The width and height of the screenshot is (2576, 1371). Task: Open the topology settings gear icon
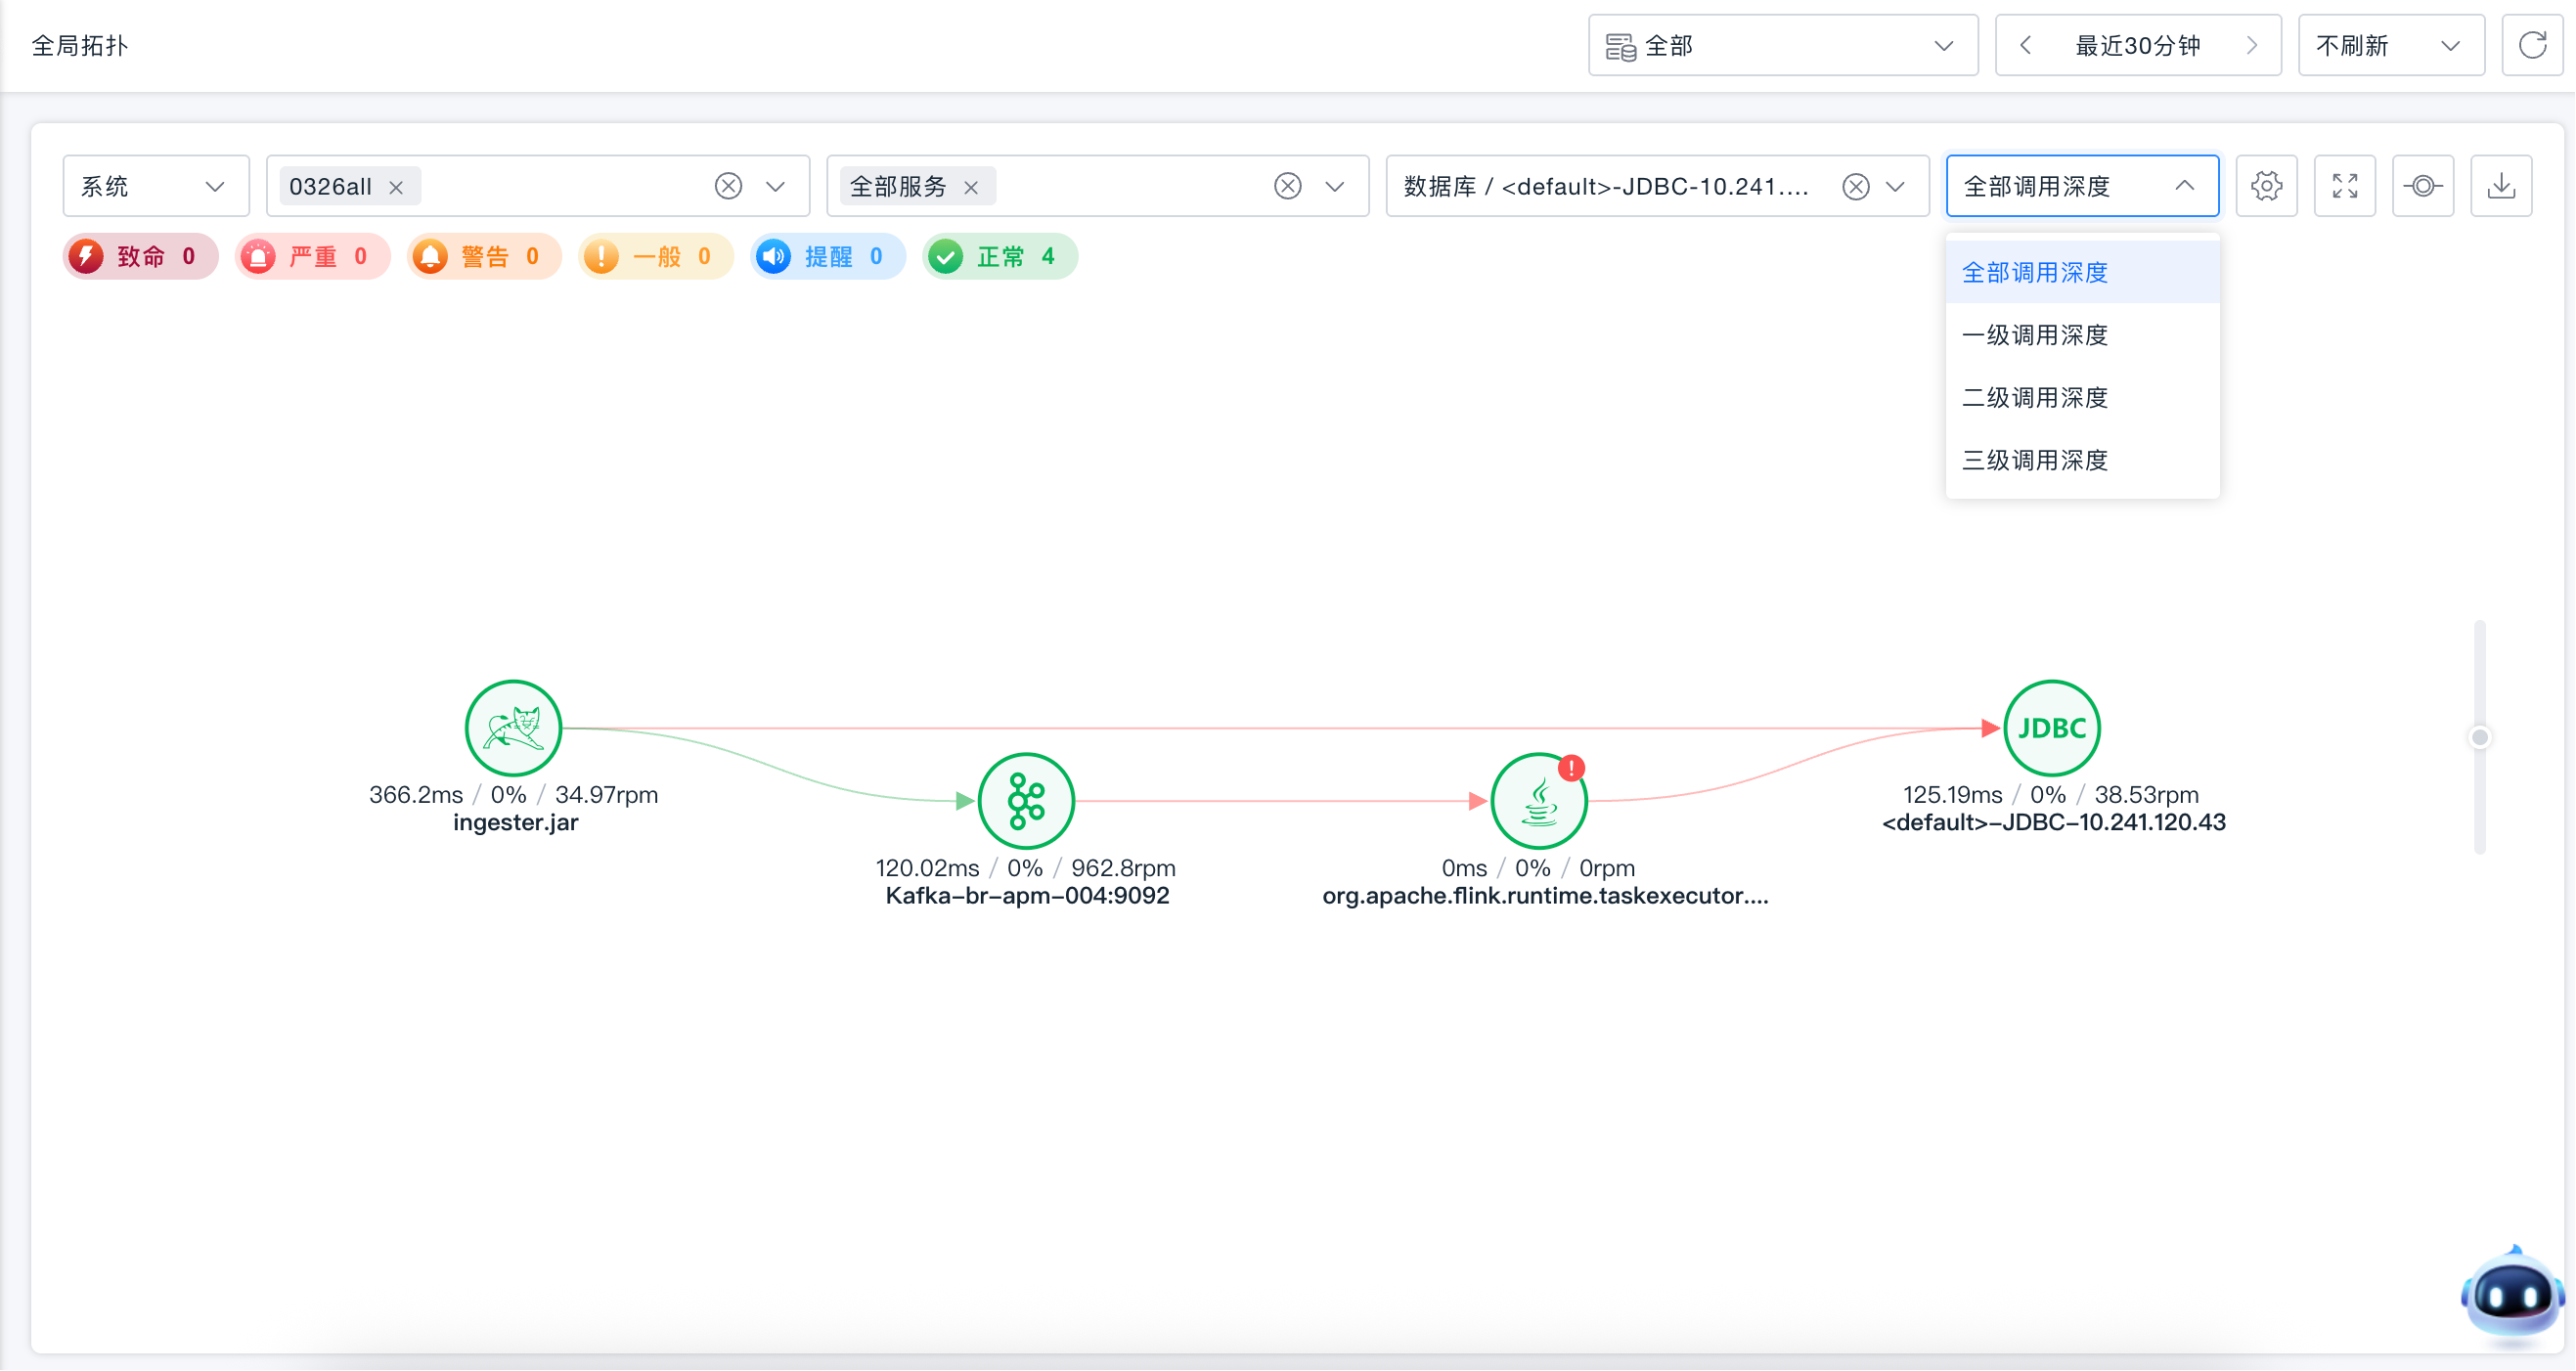tap(2266, 186)
